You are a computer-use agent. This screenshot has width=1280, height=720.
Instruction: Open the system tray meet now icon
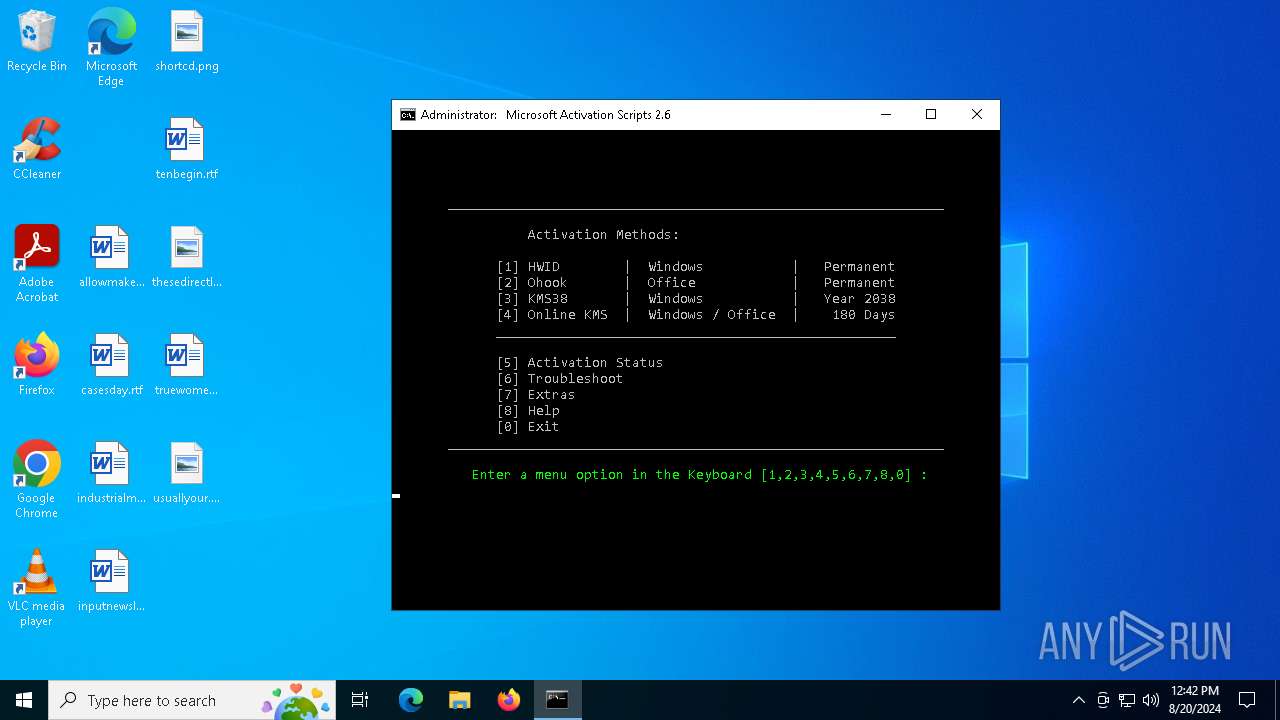[1103, 700]
